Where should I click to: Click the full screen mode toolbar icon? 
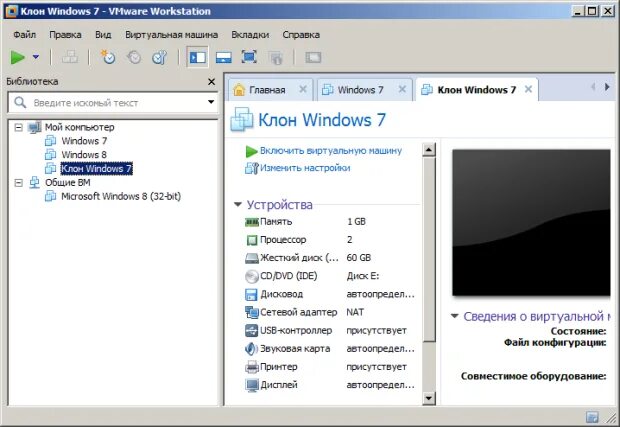click(x=249, y=57)
